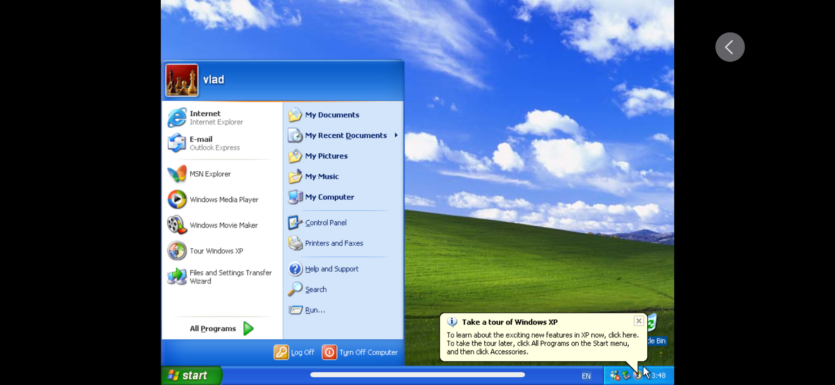This screenshot has height=385, width=835.
Task: Expand All Programs menu
Action: 222,329
